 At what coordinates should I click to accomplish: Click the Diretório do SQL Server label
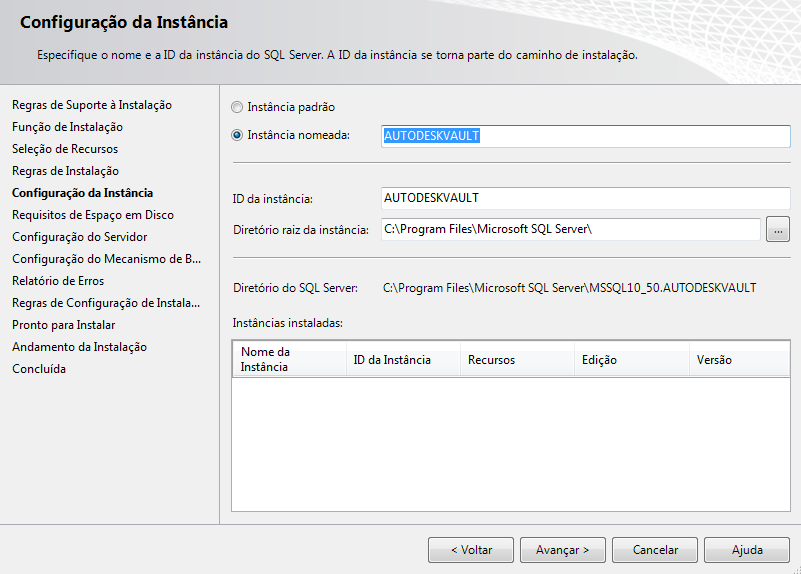click(295, 288)
